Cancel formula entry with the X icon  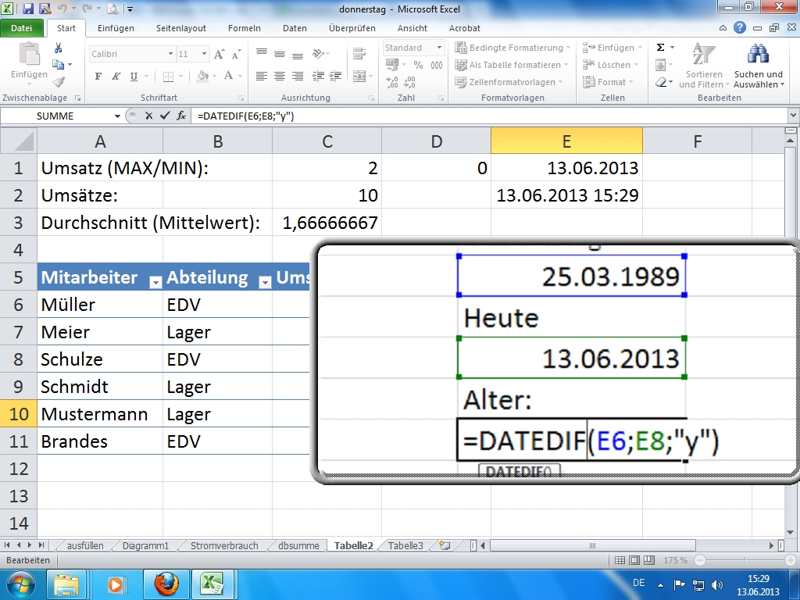point(148,116)
